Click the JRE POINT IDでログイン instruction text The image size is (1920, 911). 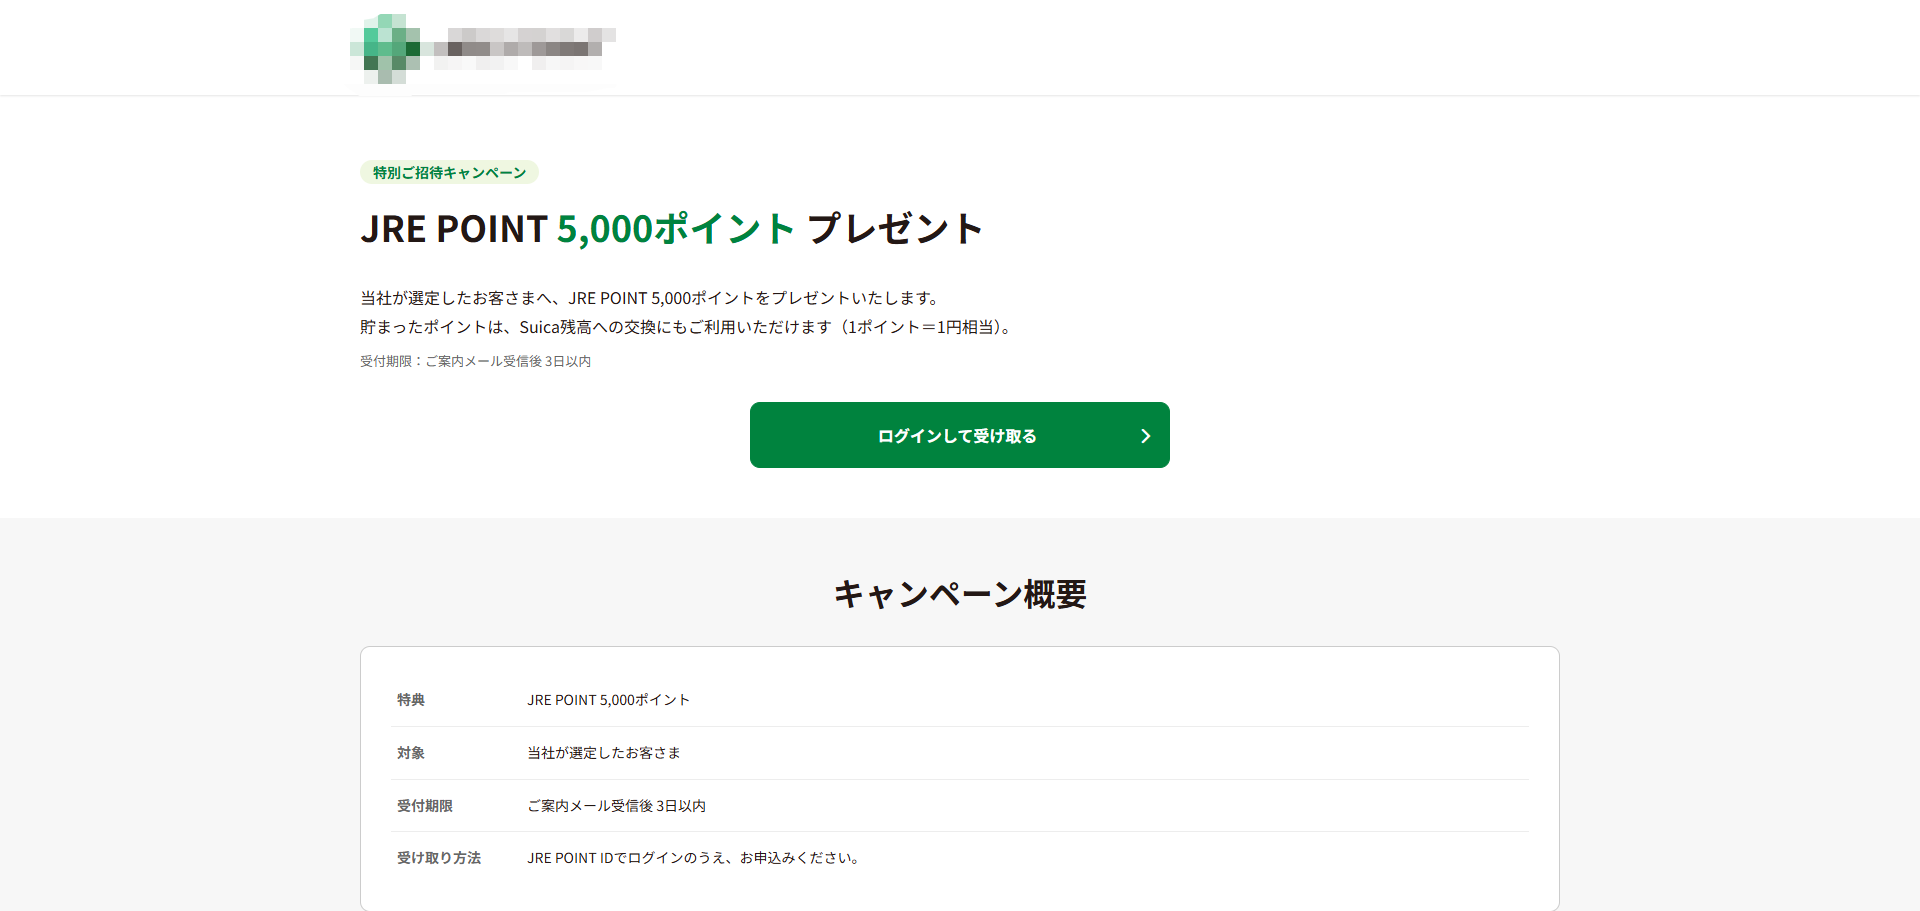[x=695, y=858]
